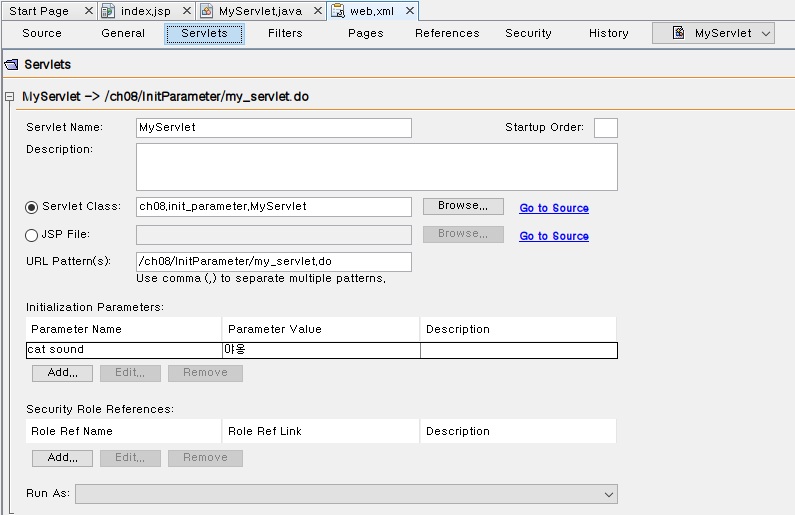Viewport: 795px width, 515px height.
Task: Click the Startup Order field
Action: pos(605,128)
